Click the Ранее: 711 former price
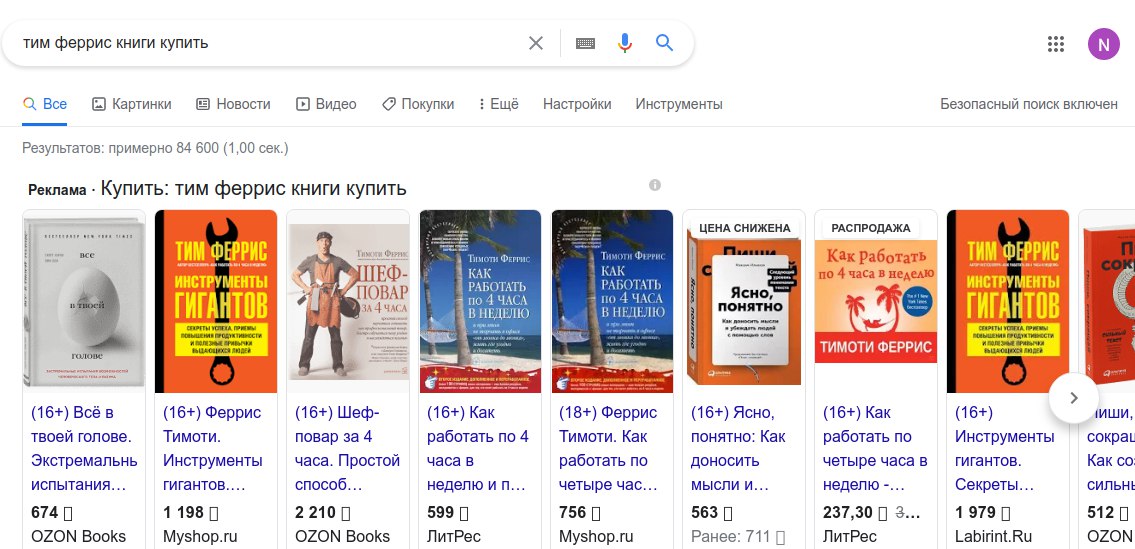The width and height of the screenshot is (1135, 549). click(737, 537)
